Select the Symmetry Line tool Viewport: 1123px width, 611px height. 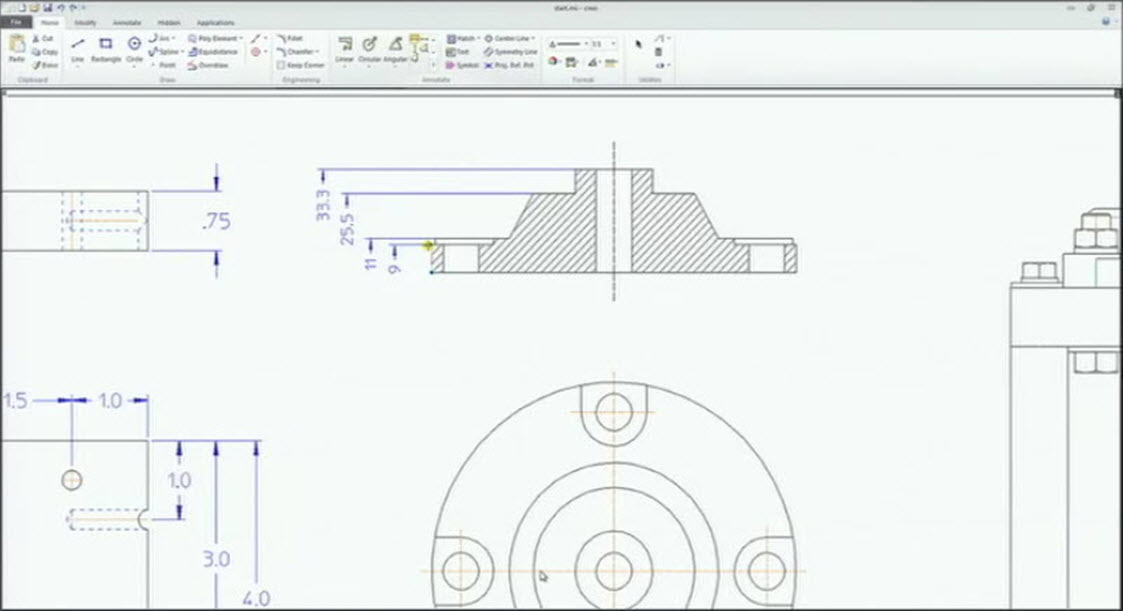click(510, 52)
